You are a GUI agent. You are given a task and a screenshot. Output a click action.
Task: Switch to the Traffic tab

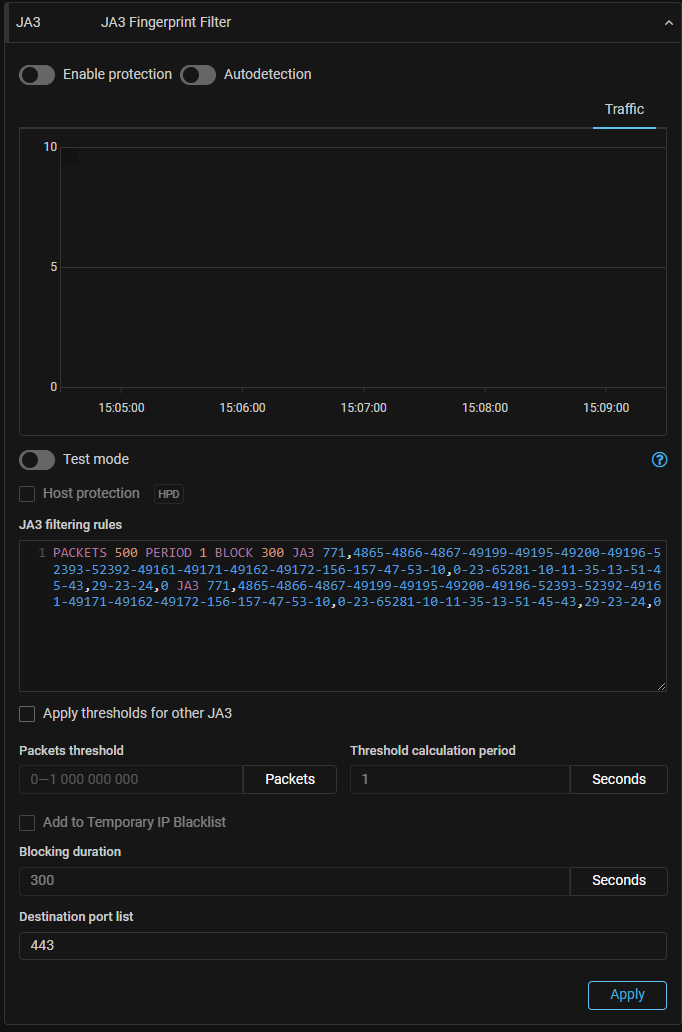(x=624, y=109)
